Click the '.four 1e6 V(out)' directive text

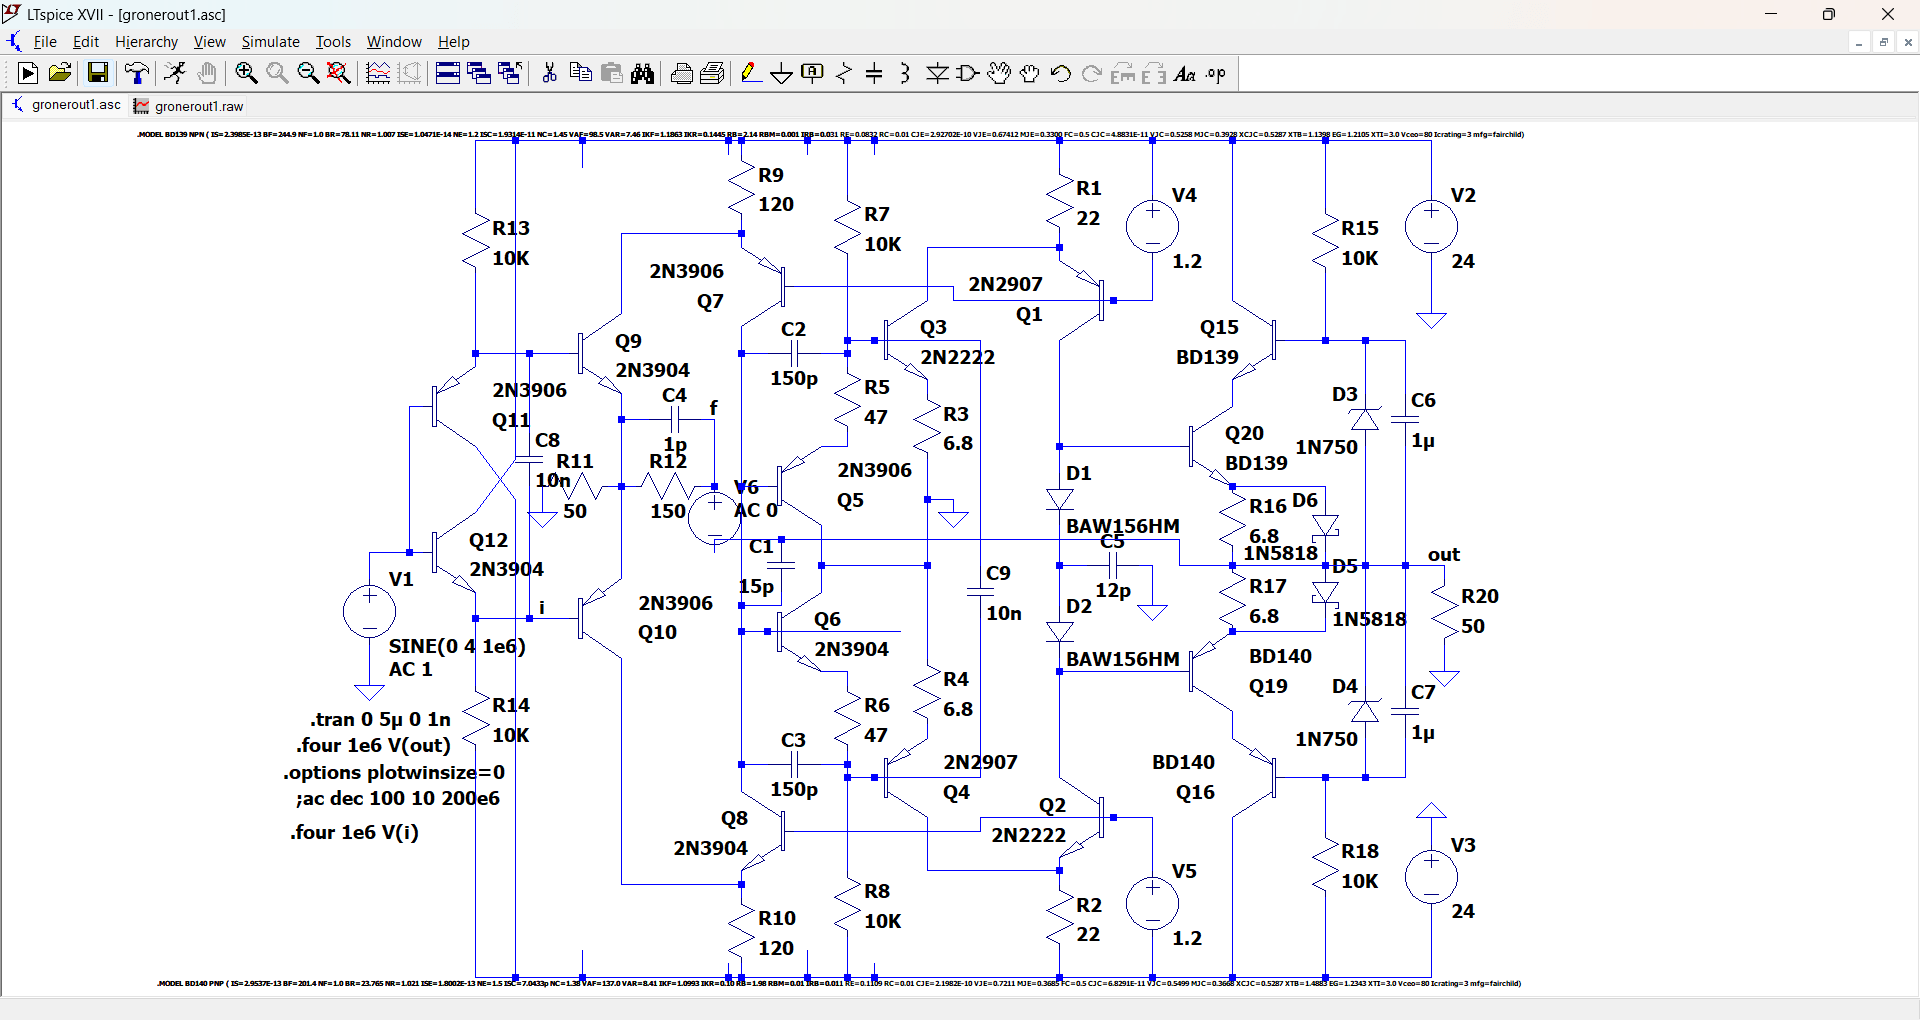[373, 745]
